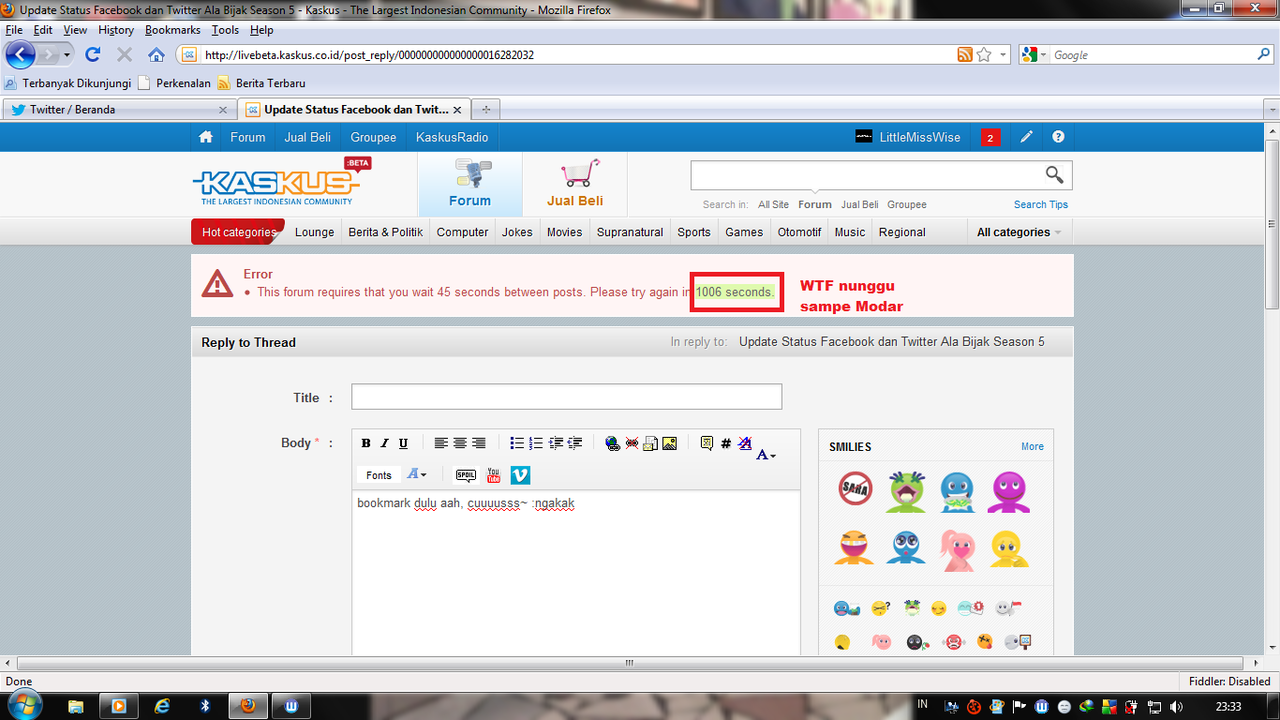Screen dimensions: 1280x720
Task: Insert code tag with hash icon
Action: click(726, 444)
